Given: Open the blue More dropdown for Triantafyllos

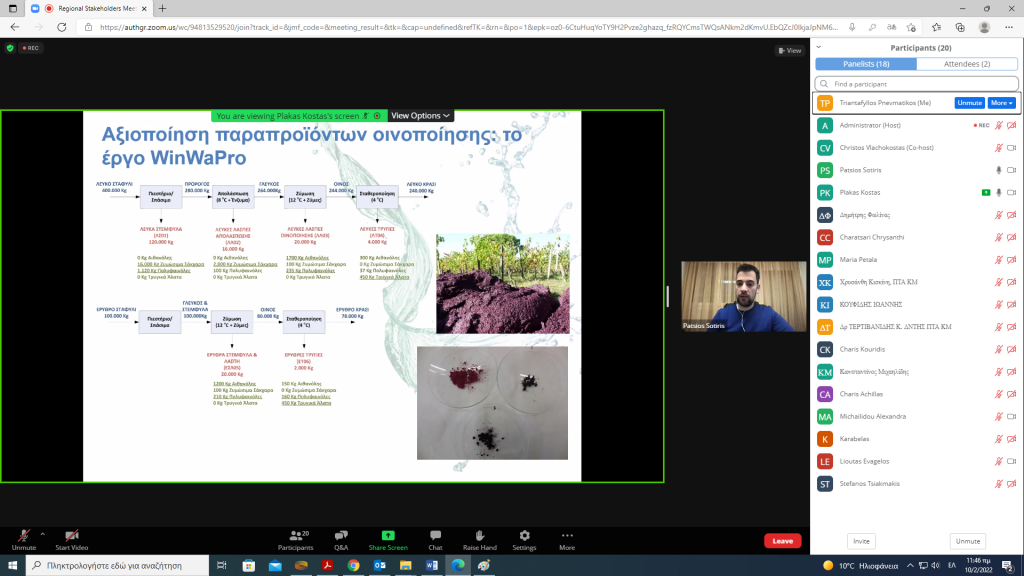Looking at the screenshot, I should point(1001,103).
